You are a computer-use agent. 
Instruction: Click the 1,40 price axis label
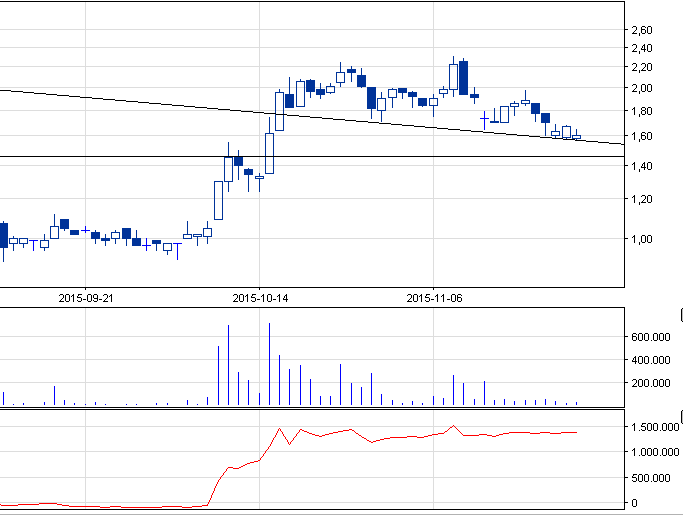pos(642,166)
